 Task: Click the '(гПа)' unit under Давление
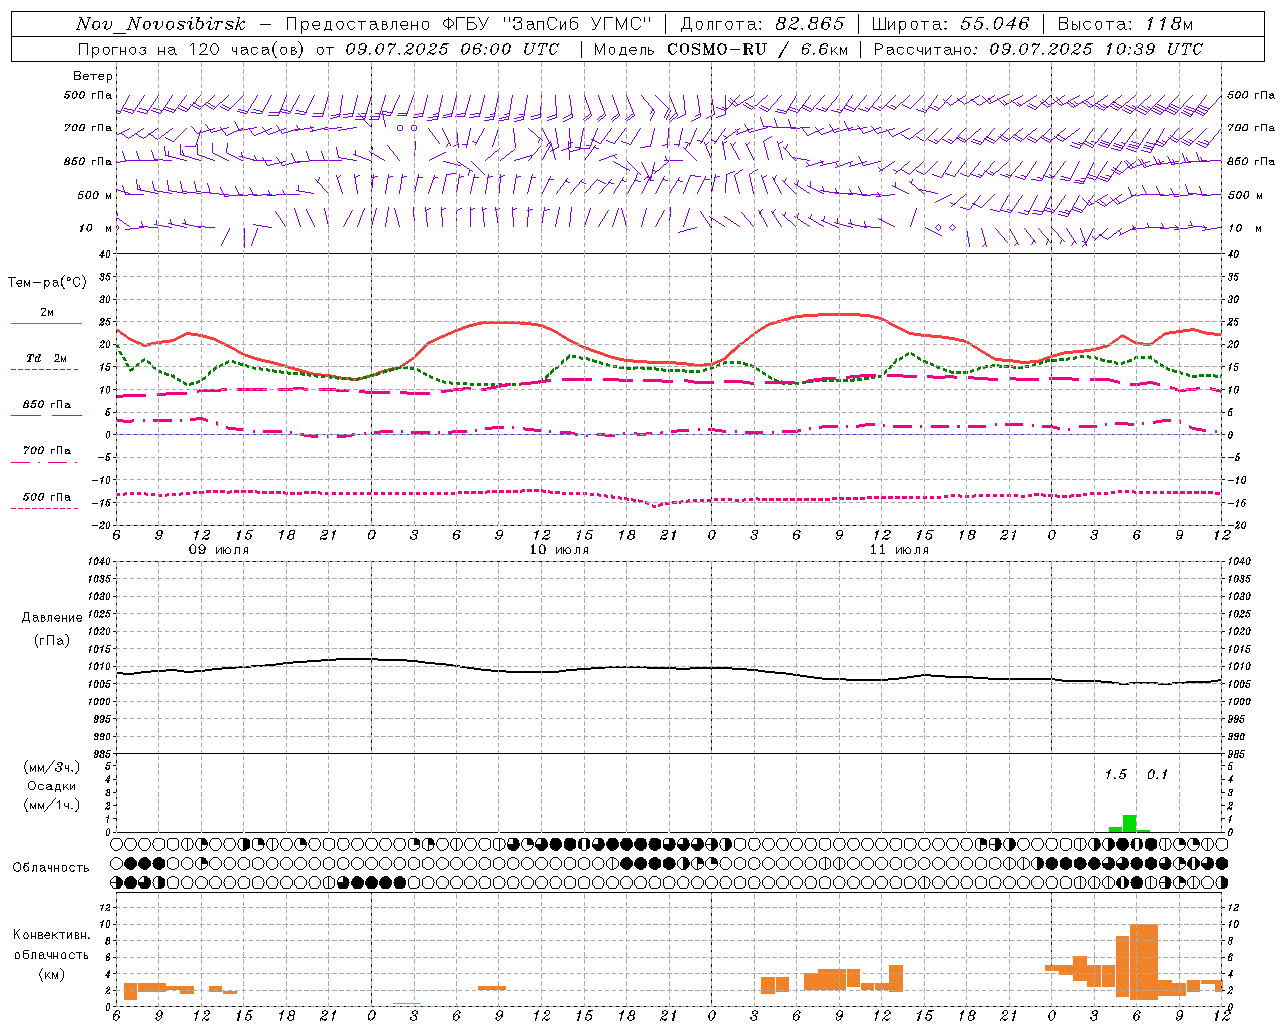[52, 640]
